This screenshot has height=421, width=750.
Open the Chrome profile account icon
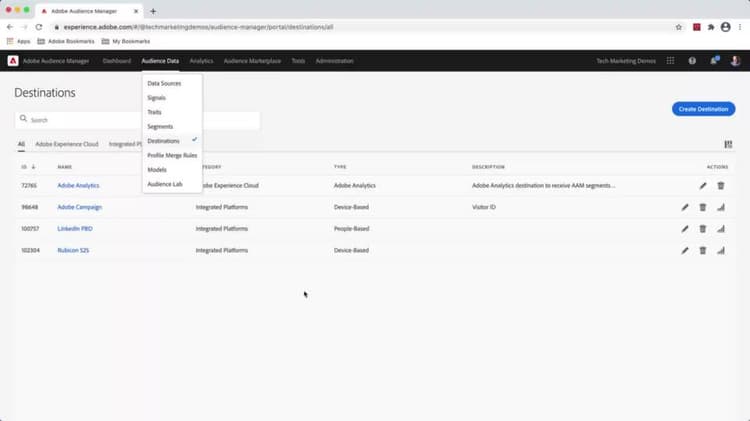[726, 27]
